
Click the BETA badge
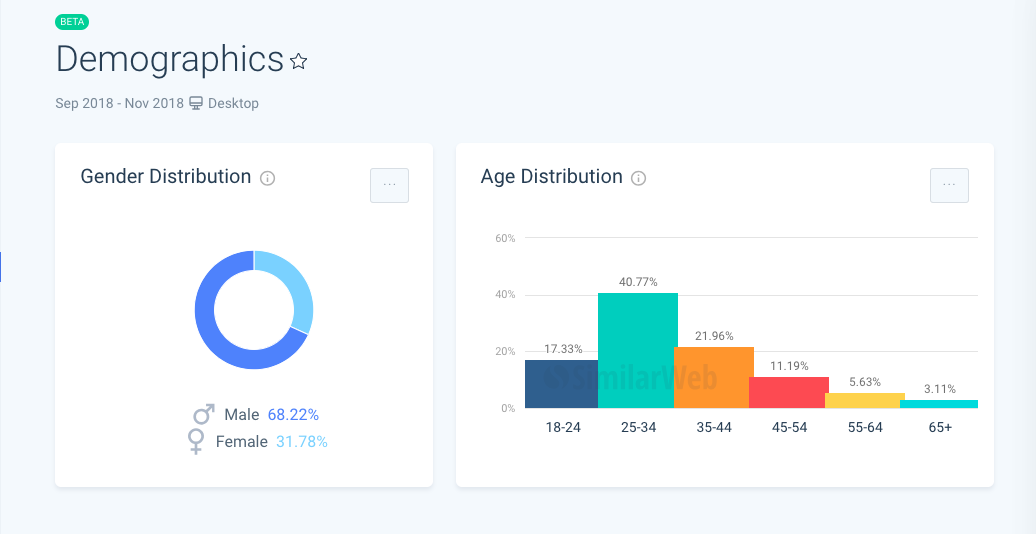point(72,21)
